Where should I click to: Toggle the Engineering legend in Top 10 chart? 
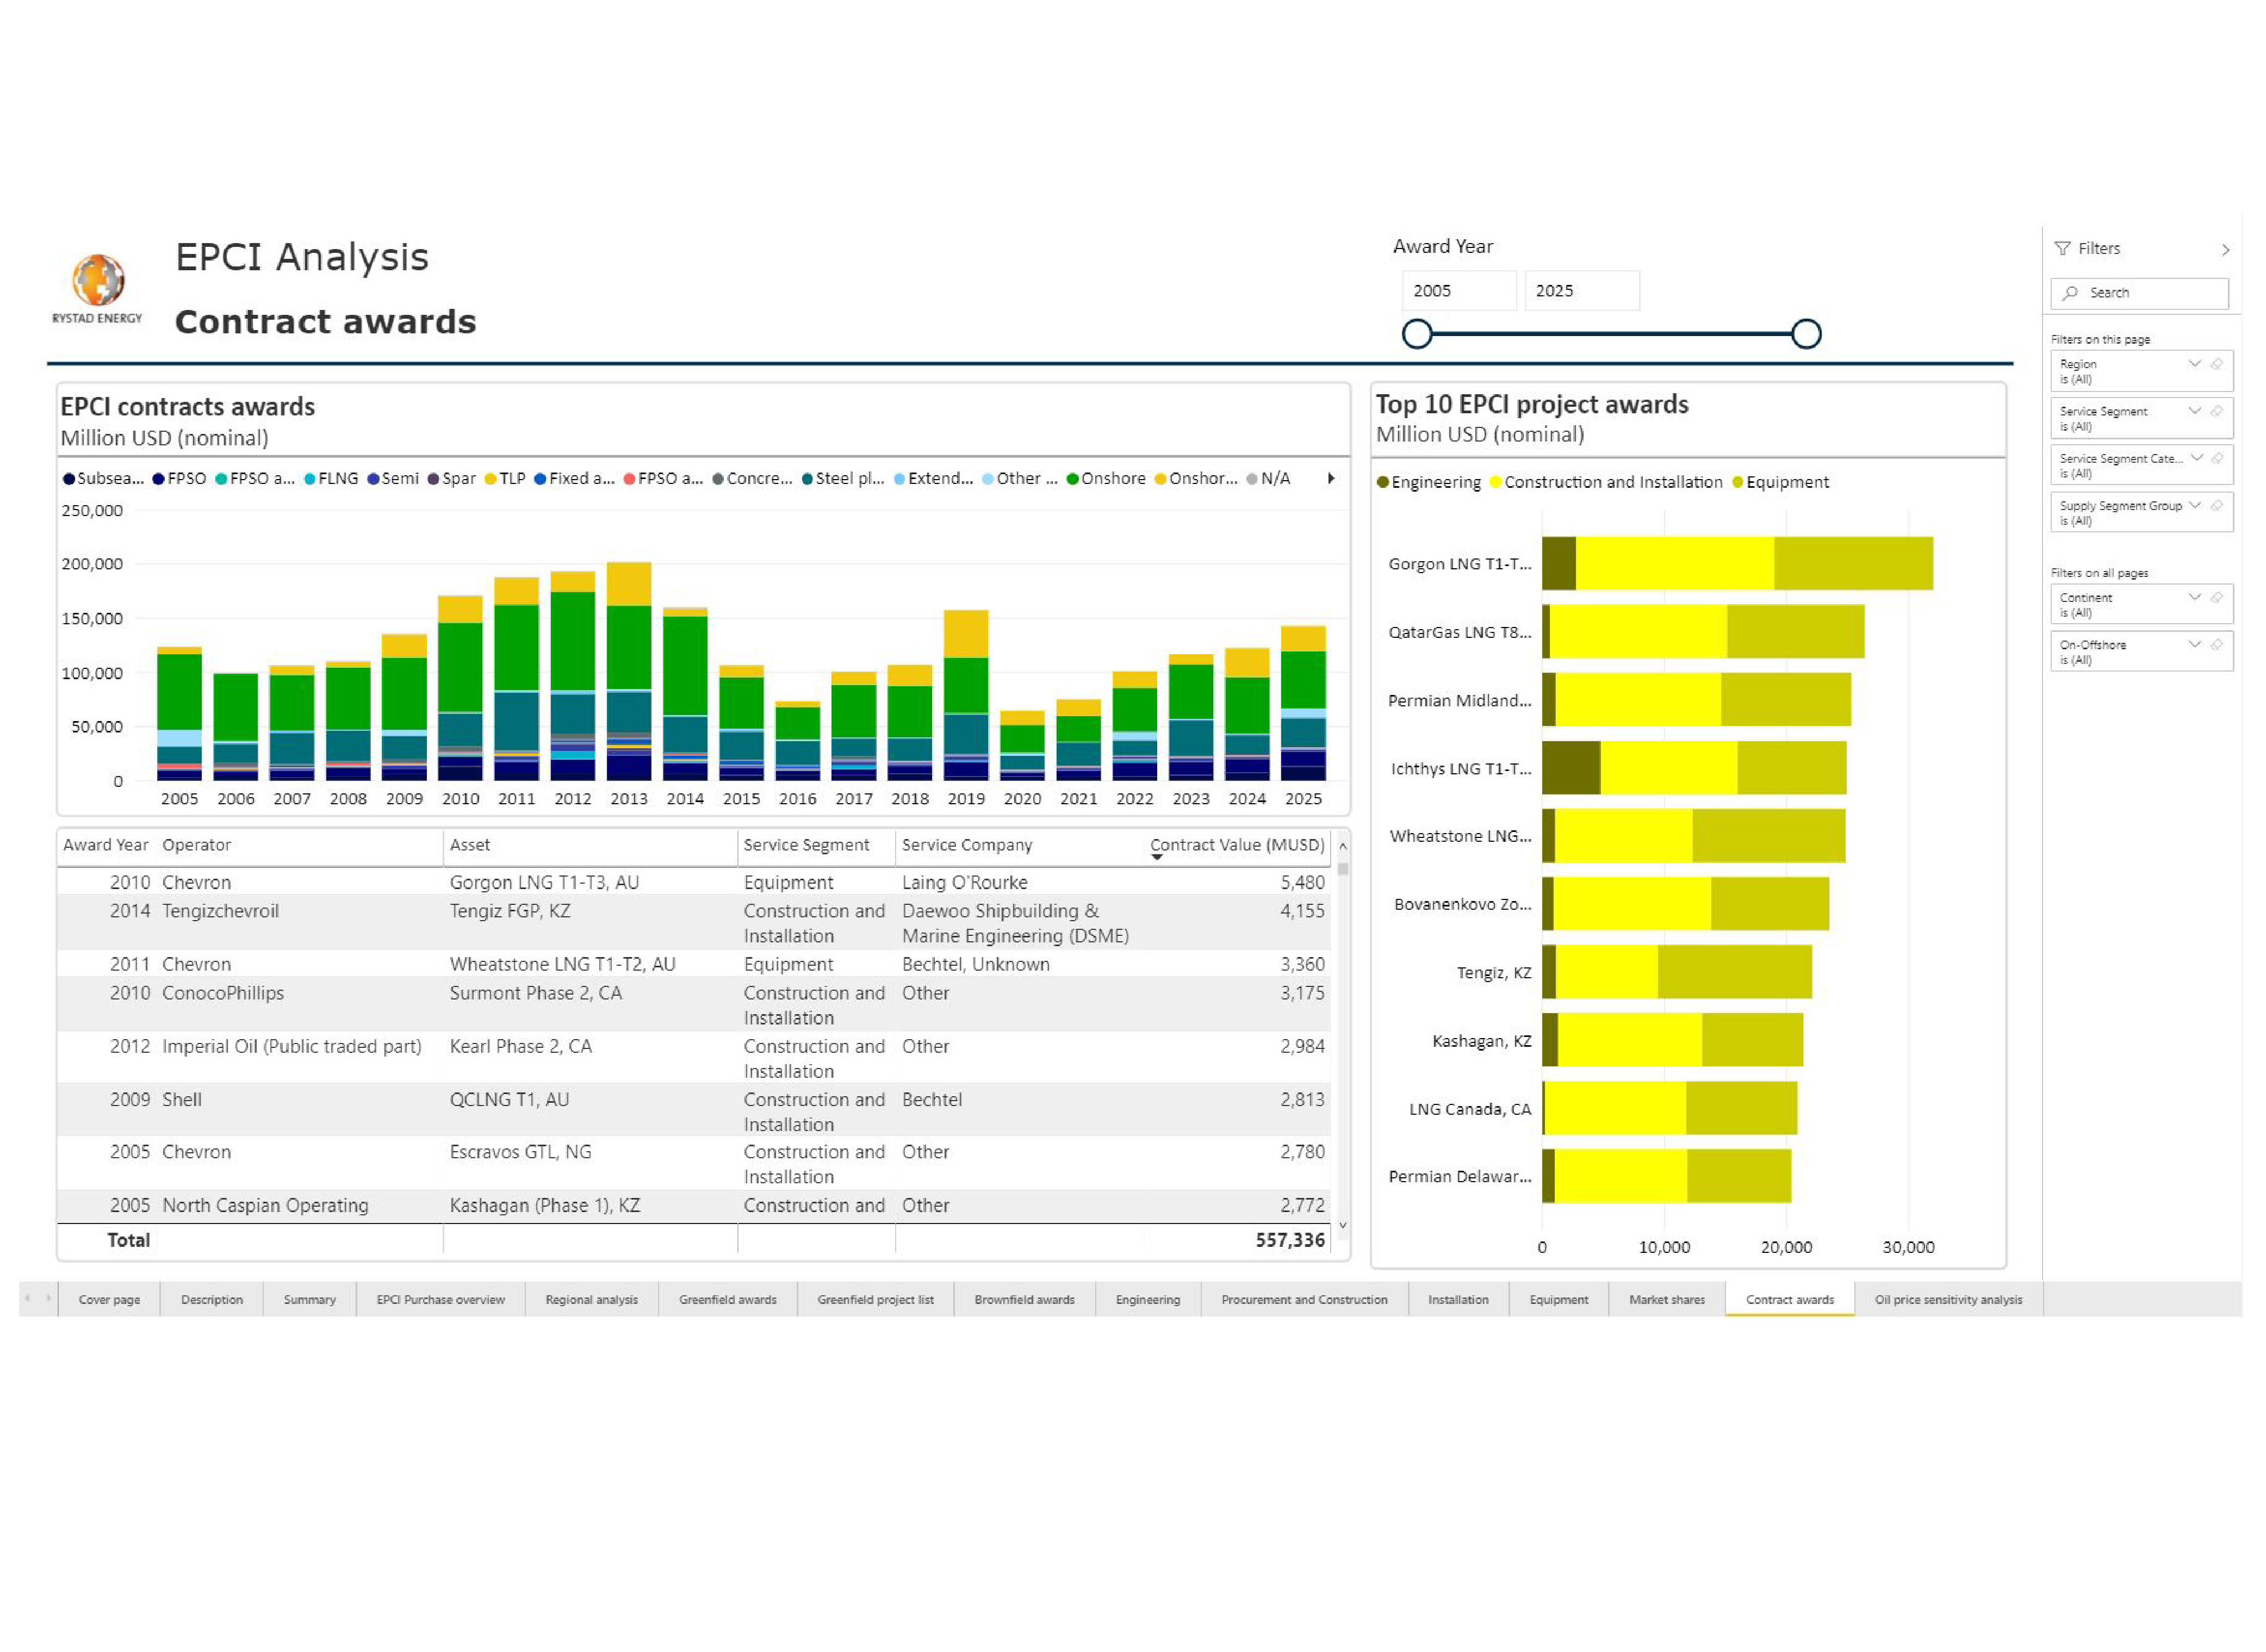click(x=1430, y=481)
